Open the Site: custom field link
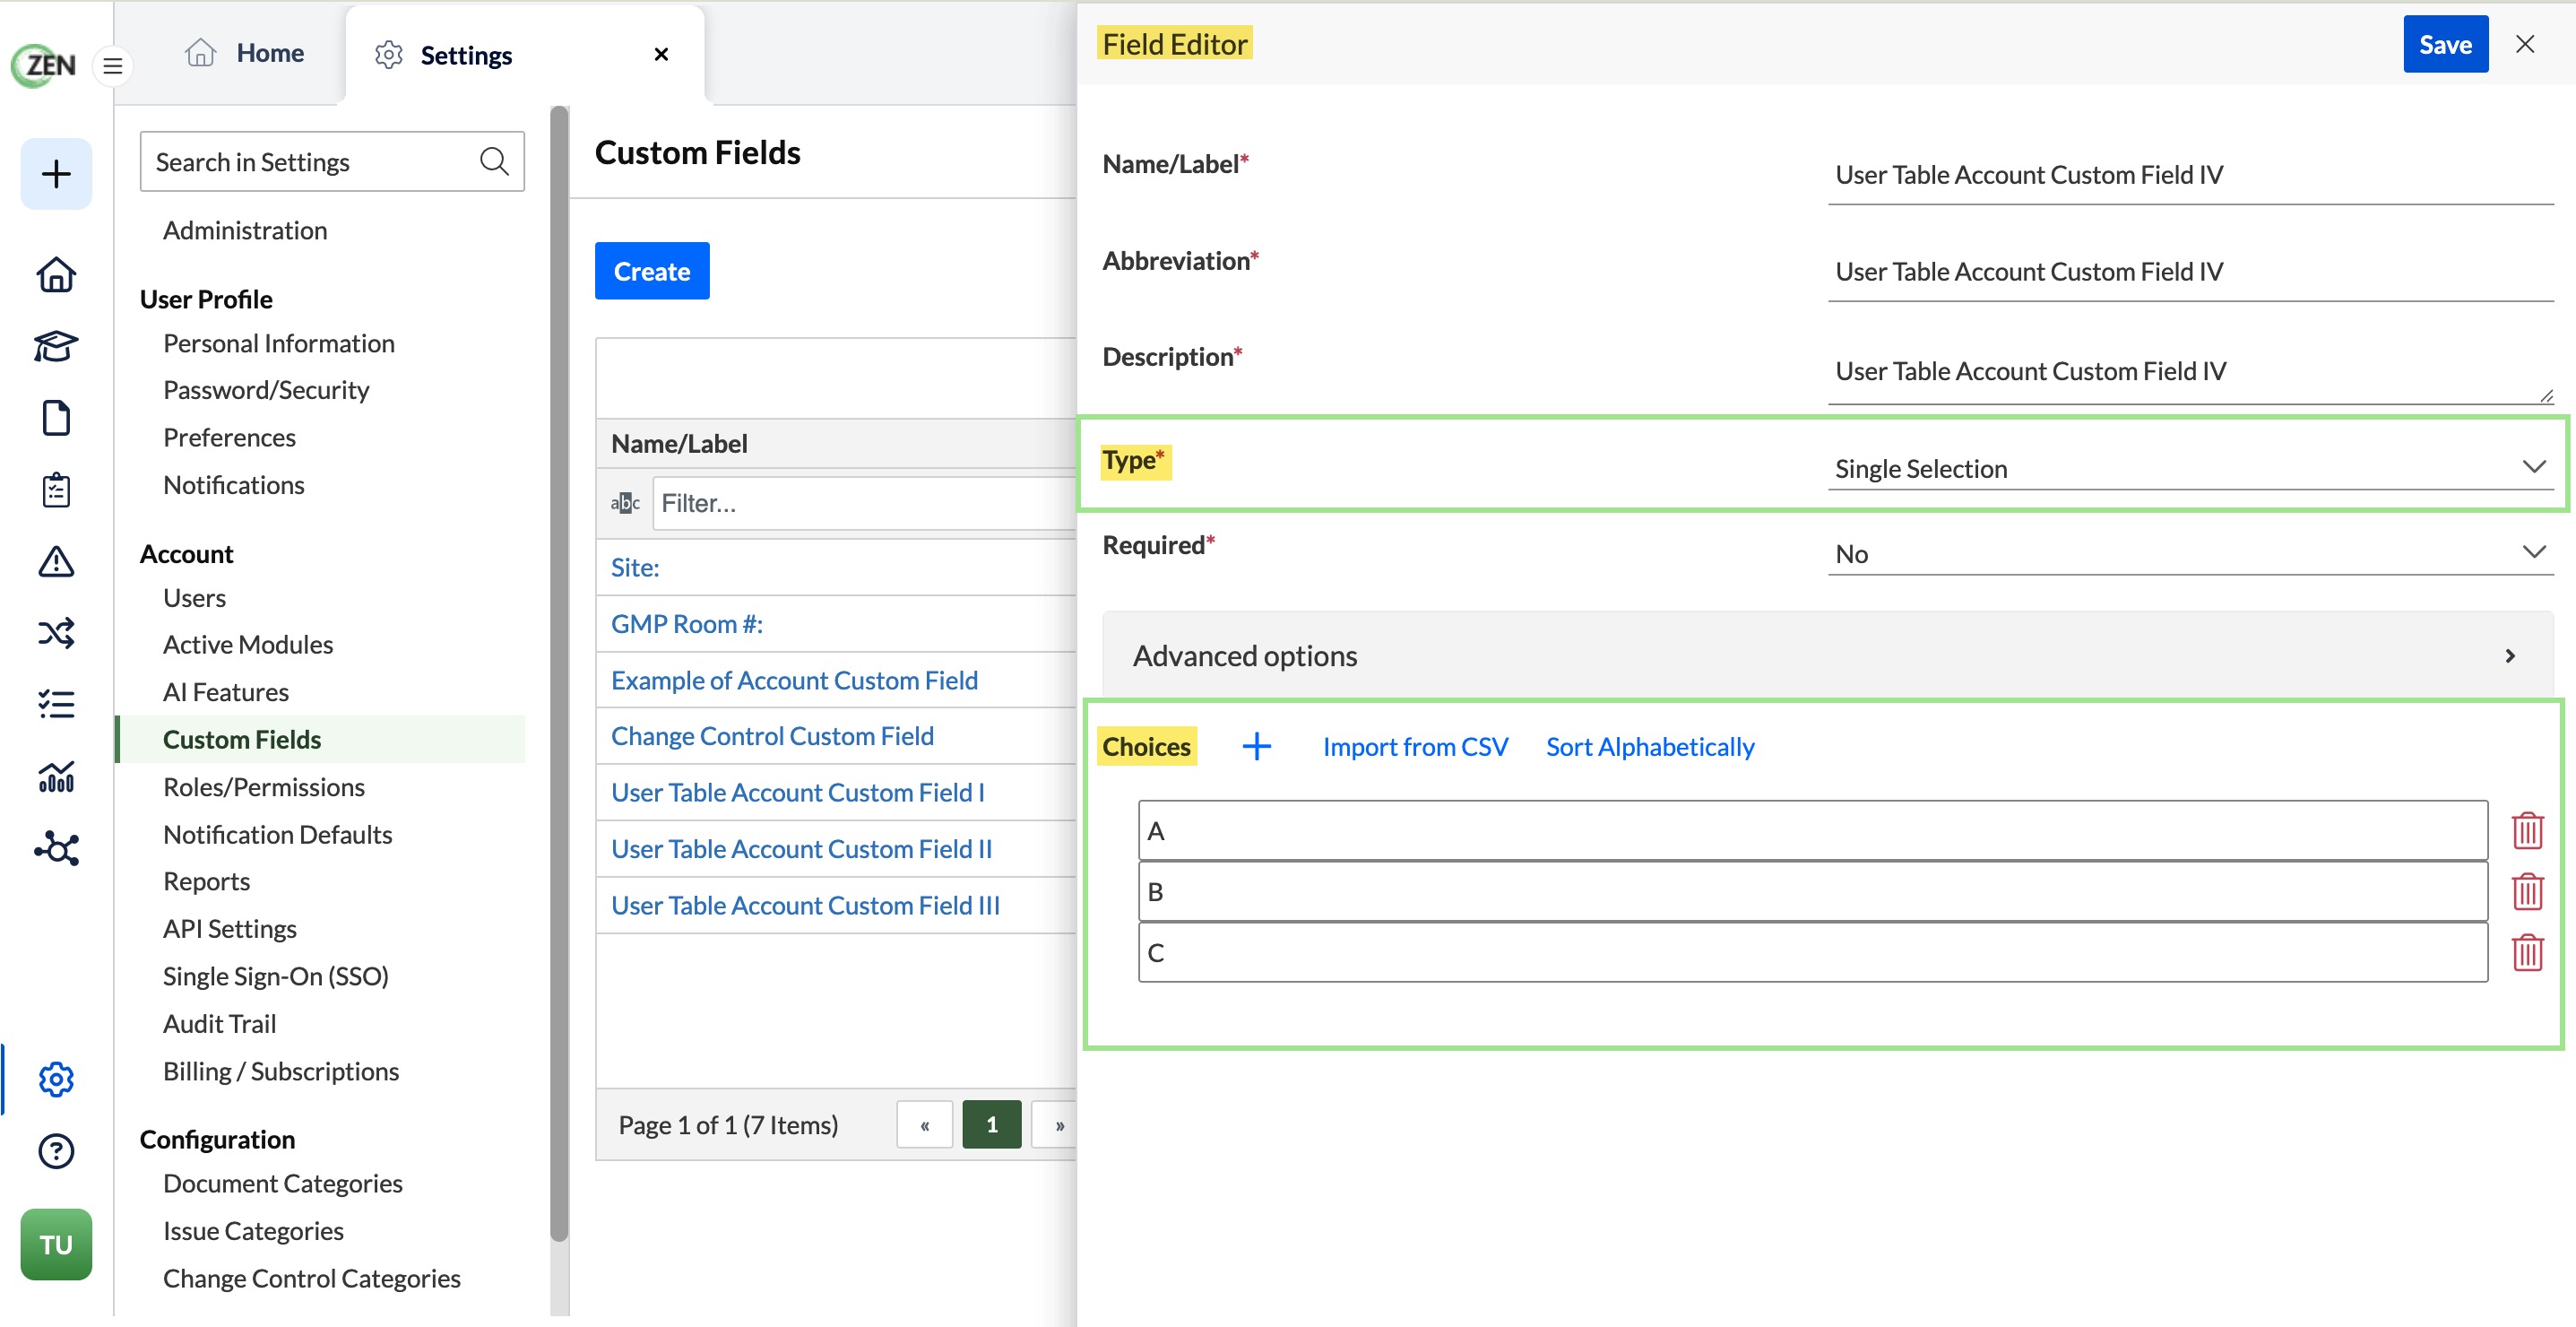This screenshot has height=1327, width=2576. 635,567
